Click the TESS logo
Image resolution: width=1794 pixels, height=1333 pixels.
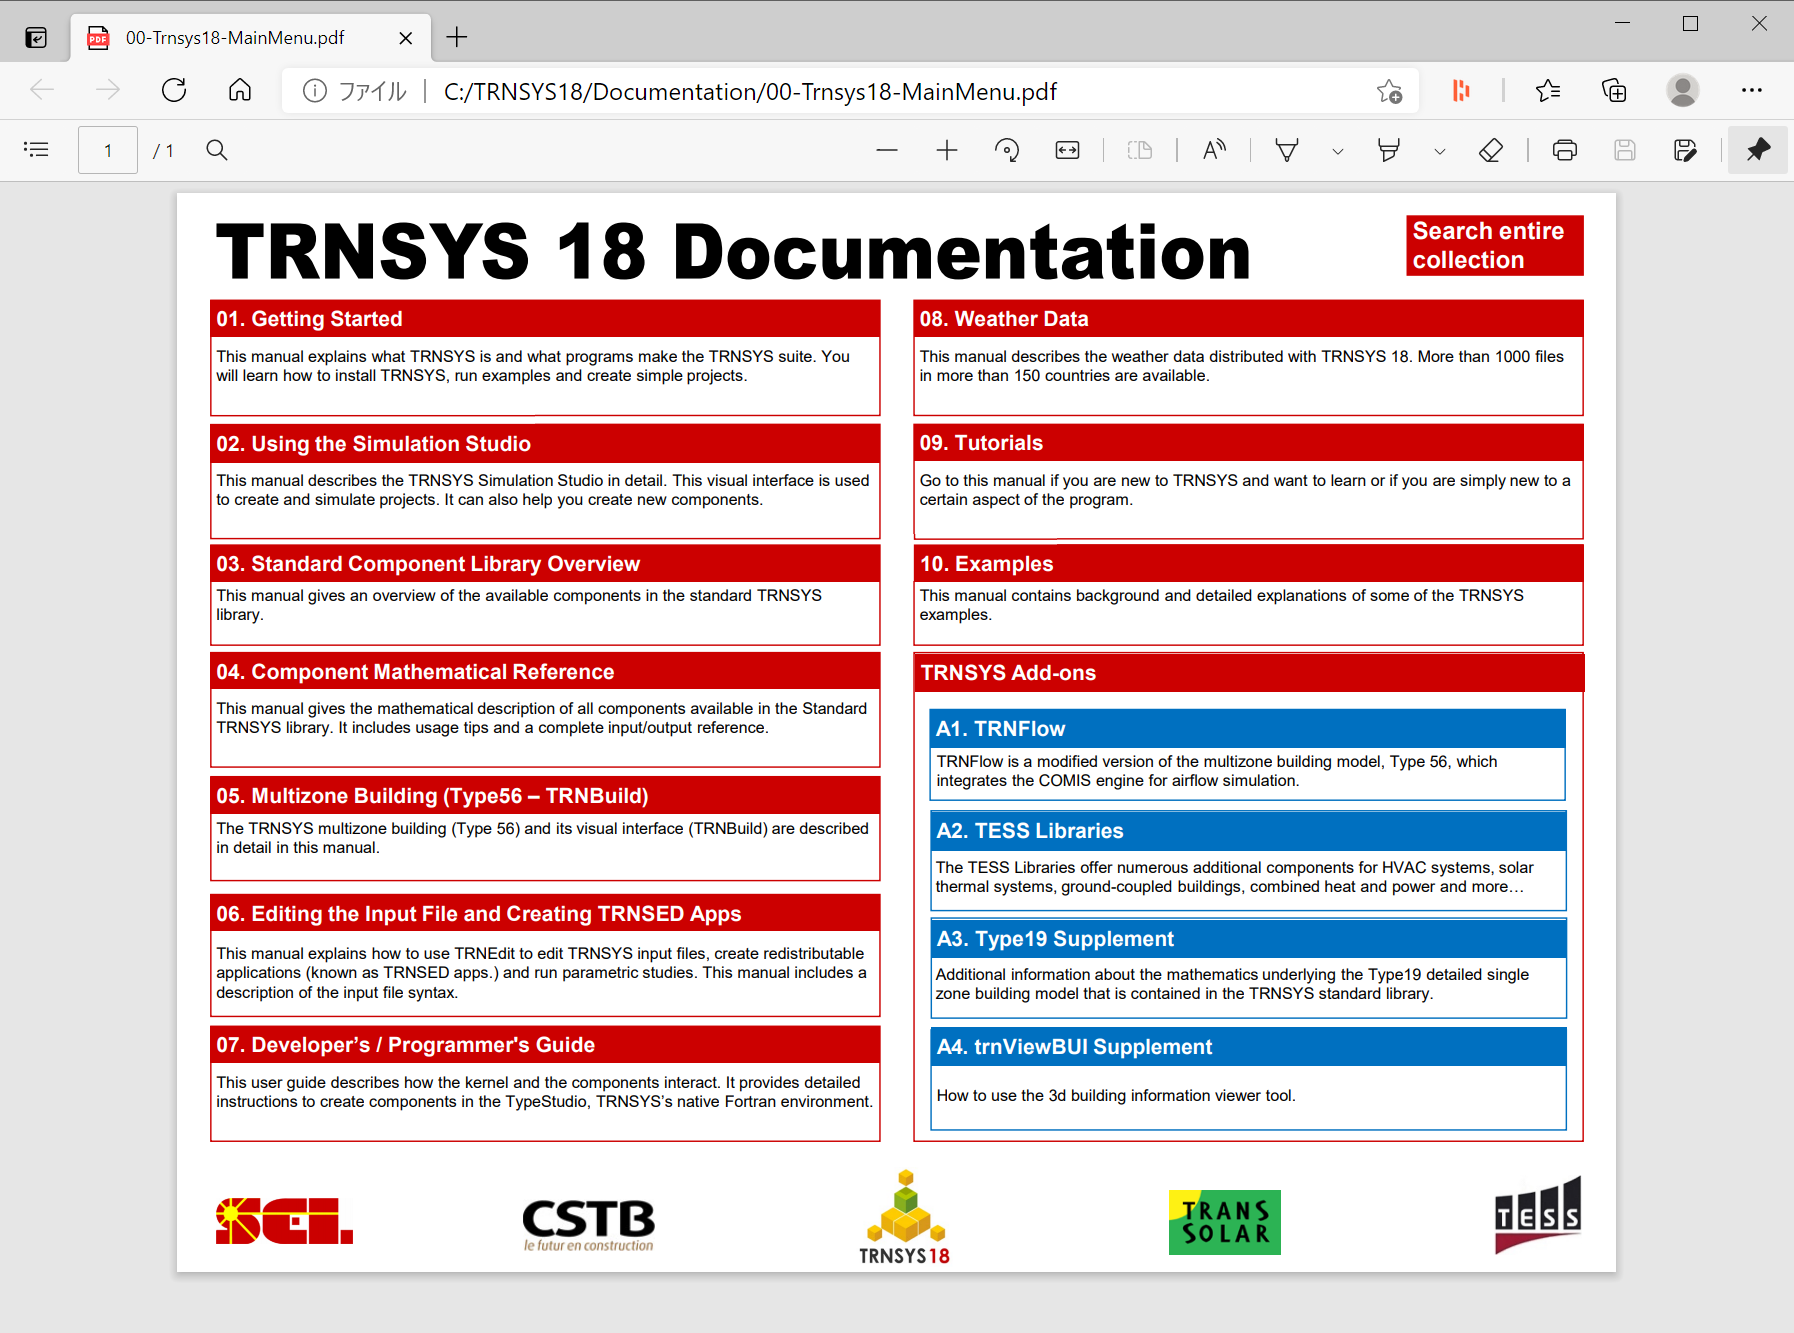[1538, 1215]
